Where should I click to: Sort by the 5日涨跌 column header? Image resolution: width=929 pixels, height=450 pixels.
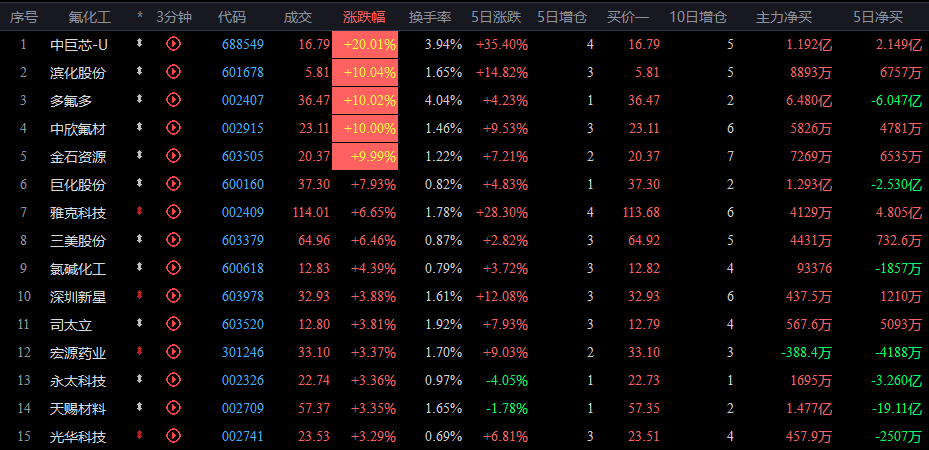[496, 17]
